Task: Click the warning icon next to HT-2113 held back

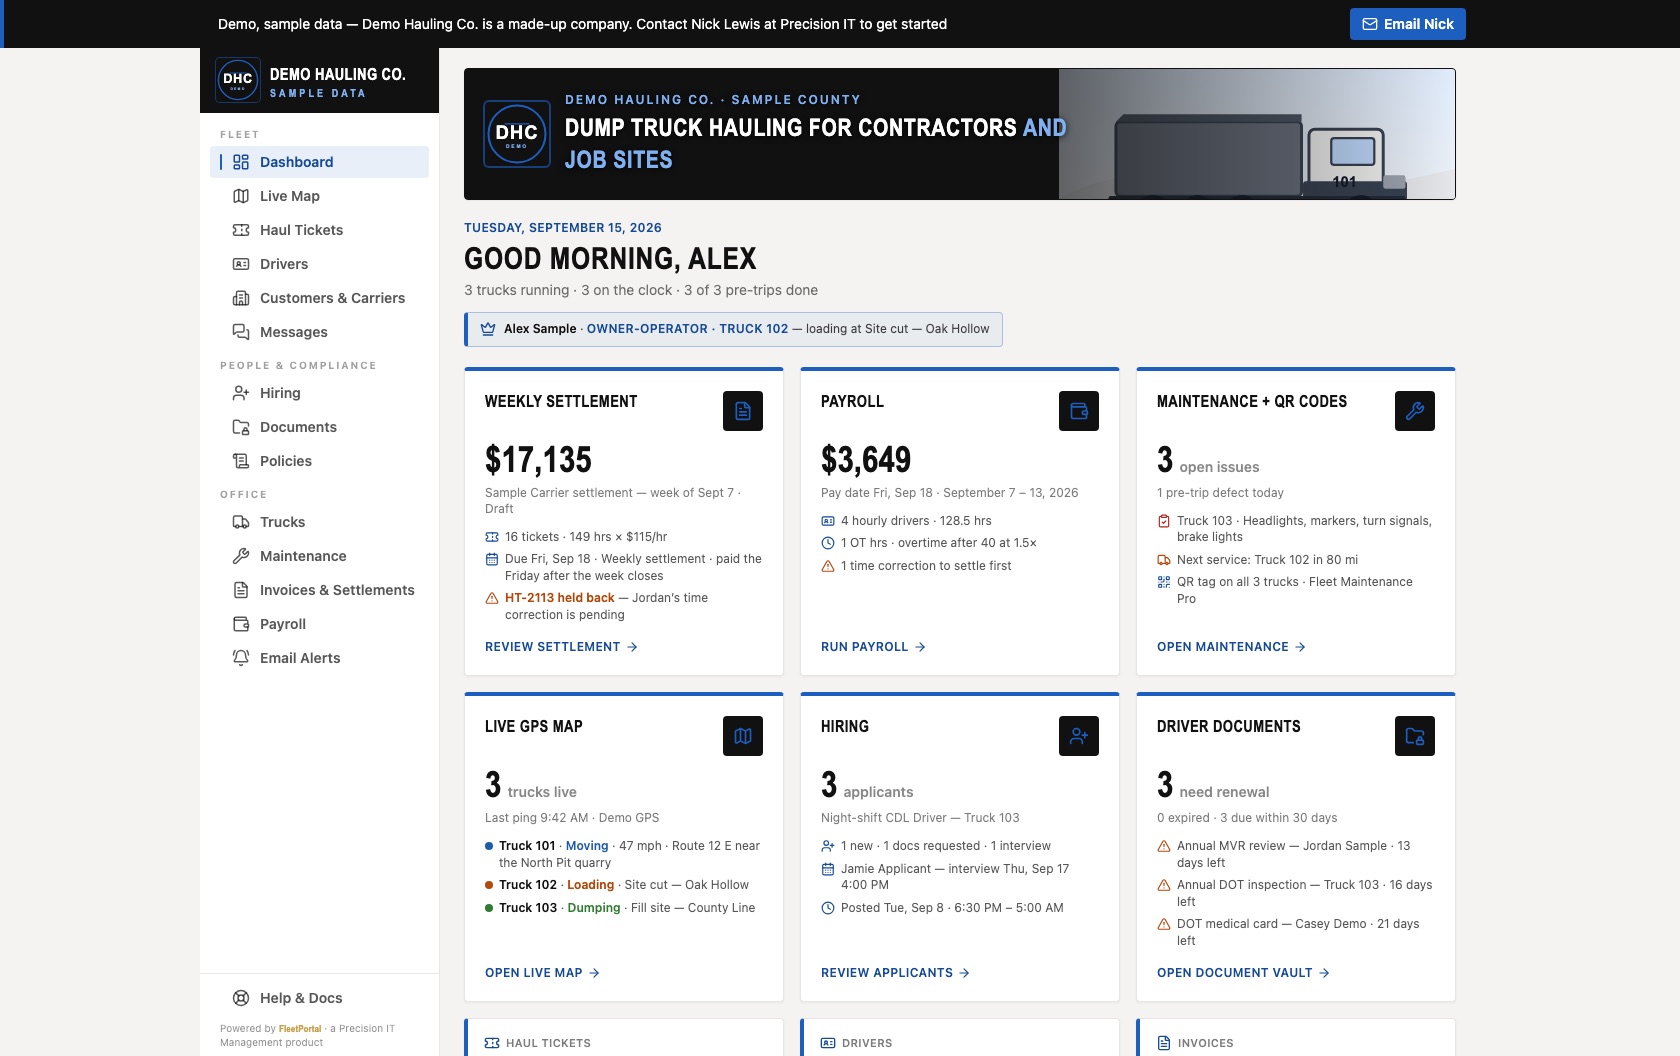Action: (492, 598)
